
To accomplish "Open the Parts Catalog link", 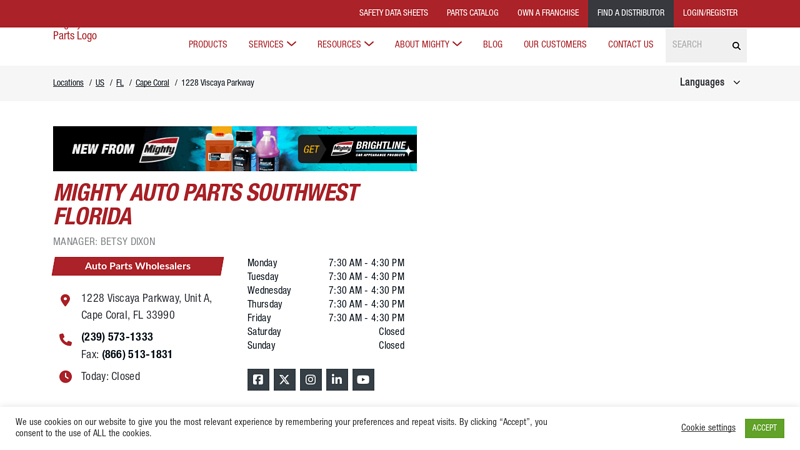I will (472, 13).
